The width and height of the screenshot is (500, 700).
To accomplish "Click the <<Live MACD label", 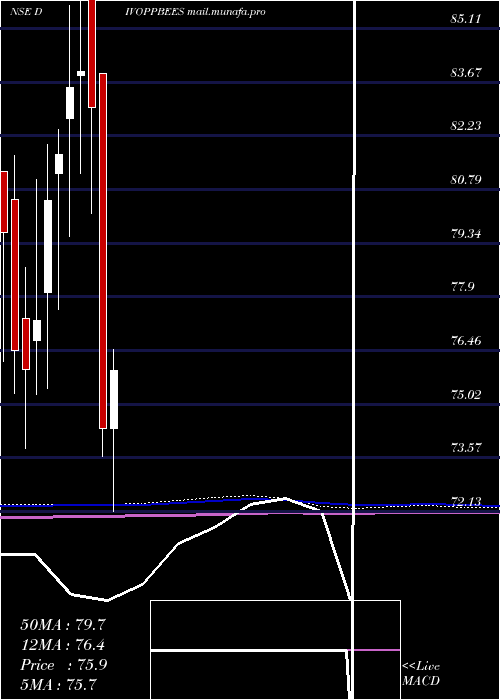I will pyautogui.click(x=421, y=674).
